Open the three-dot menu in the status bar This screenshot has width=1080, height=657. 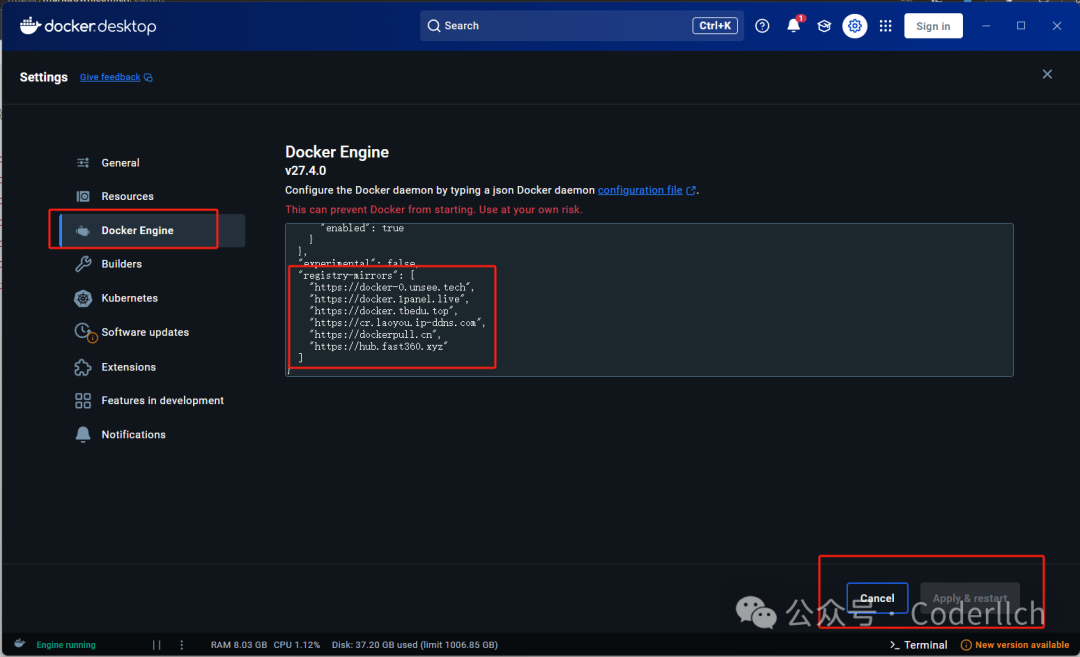182,645
